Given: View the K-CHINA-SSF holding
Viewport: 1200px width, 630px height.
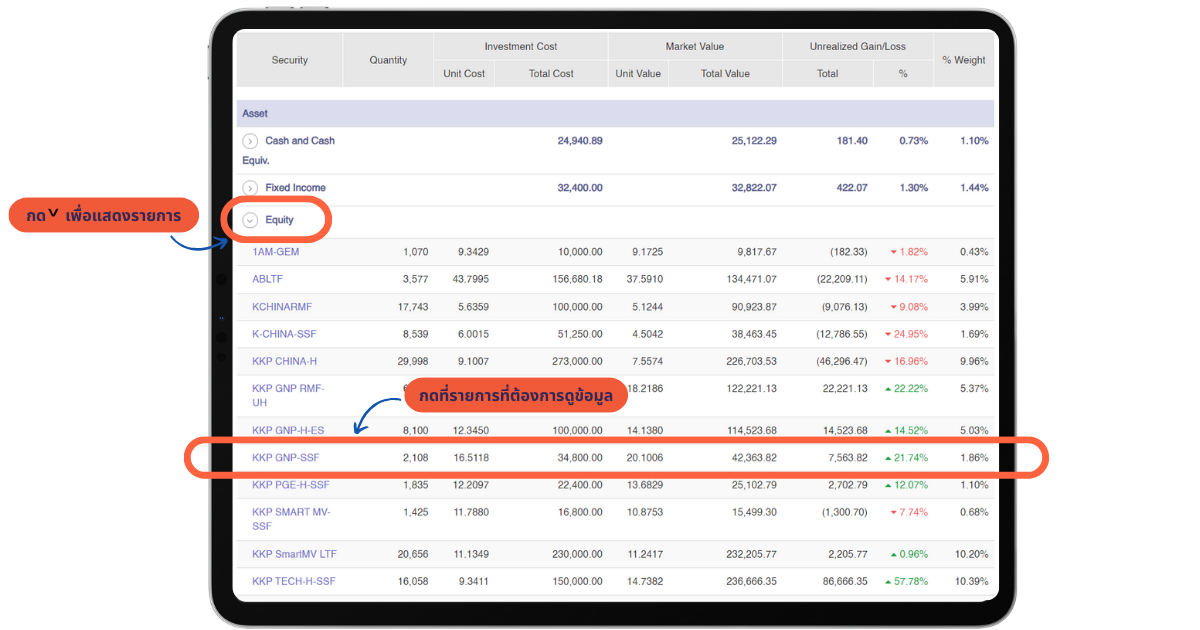Looking at the screenshot, I should point(284,334).
